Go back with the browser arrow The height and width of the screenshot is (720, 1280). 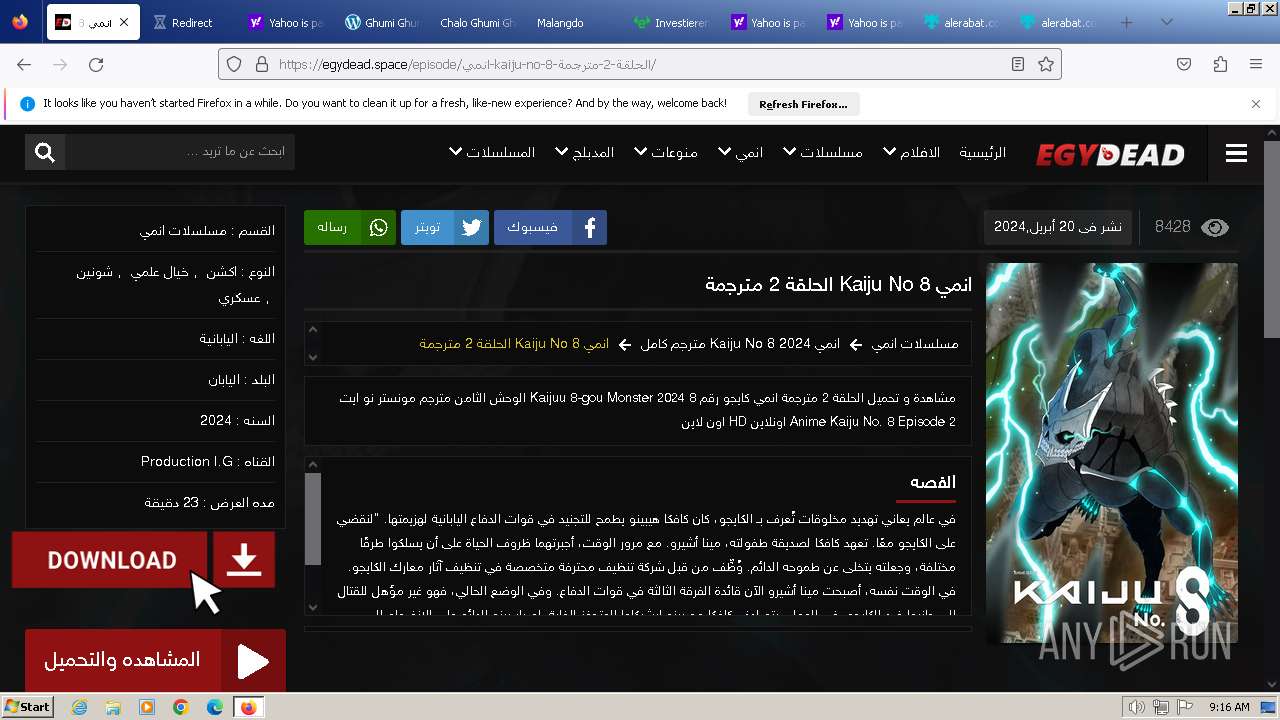coord(24,64)
